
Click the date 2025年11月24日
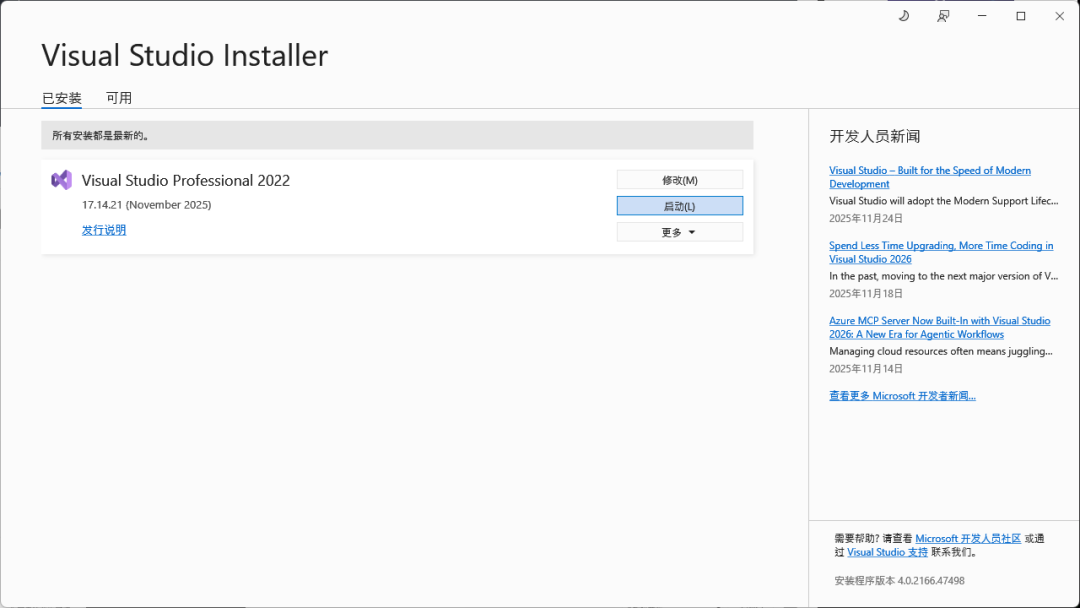pos(866,218)
